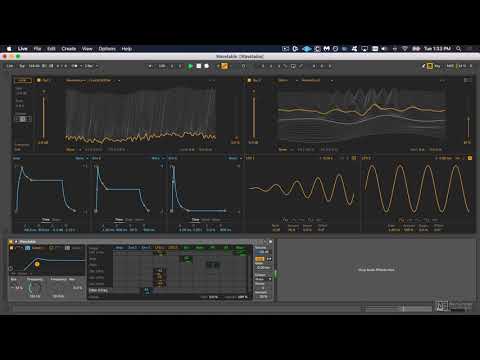480x360 pixels.
Task: Toggle the Osc 1 on/off switch
Action: click(39, 80)
